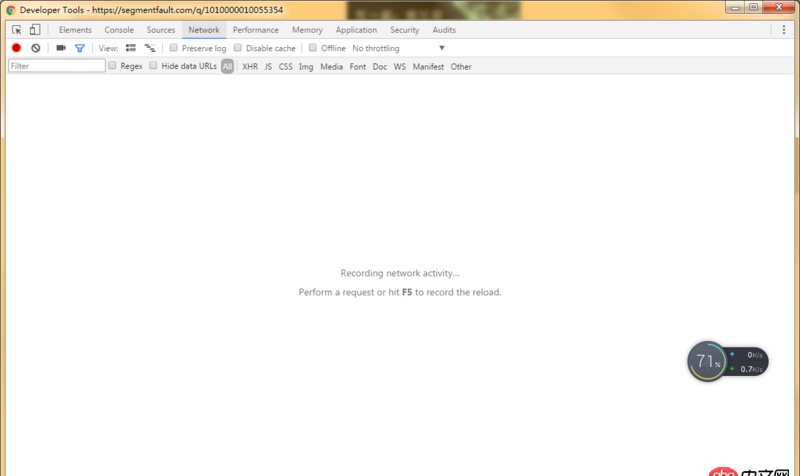Screen dimensions: 800x476
Task: Check the Offline checkbox
Action: pyautogui.click(x=313, y=47)
